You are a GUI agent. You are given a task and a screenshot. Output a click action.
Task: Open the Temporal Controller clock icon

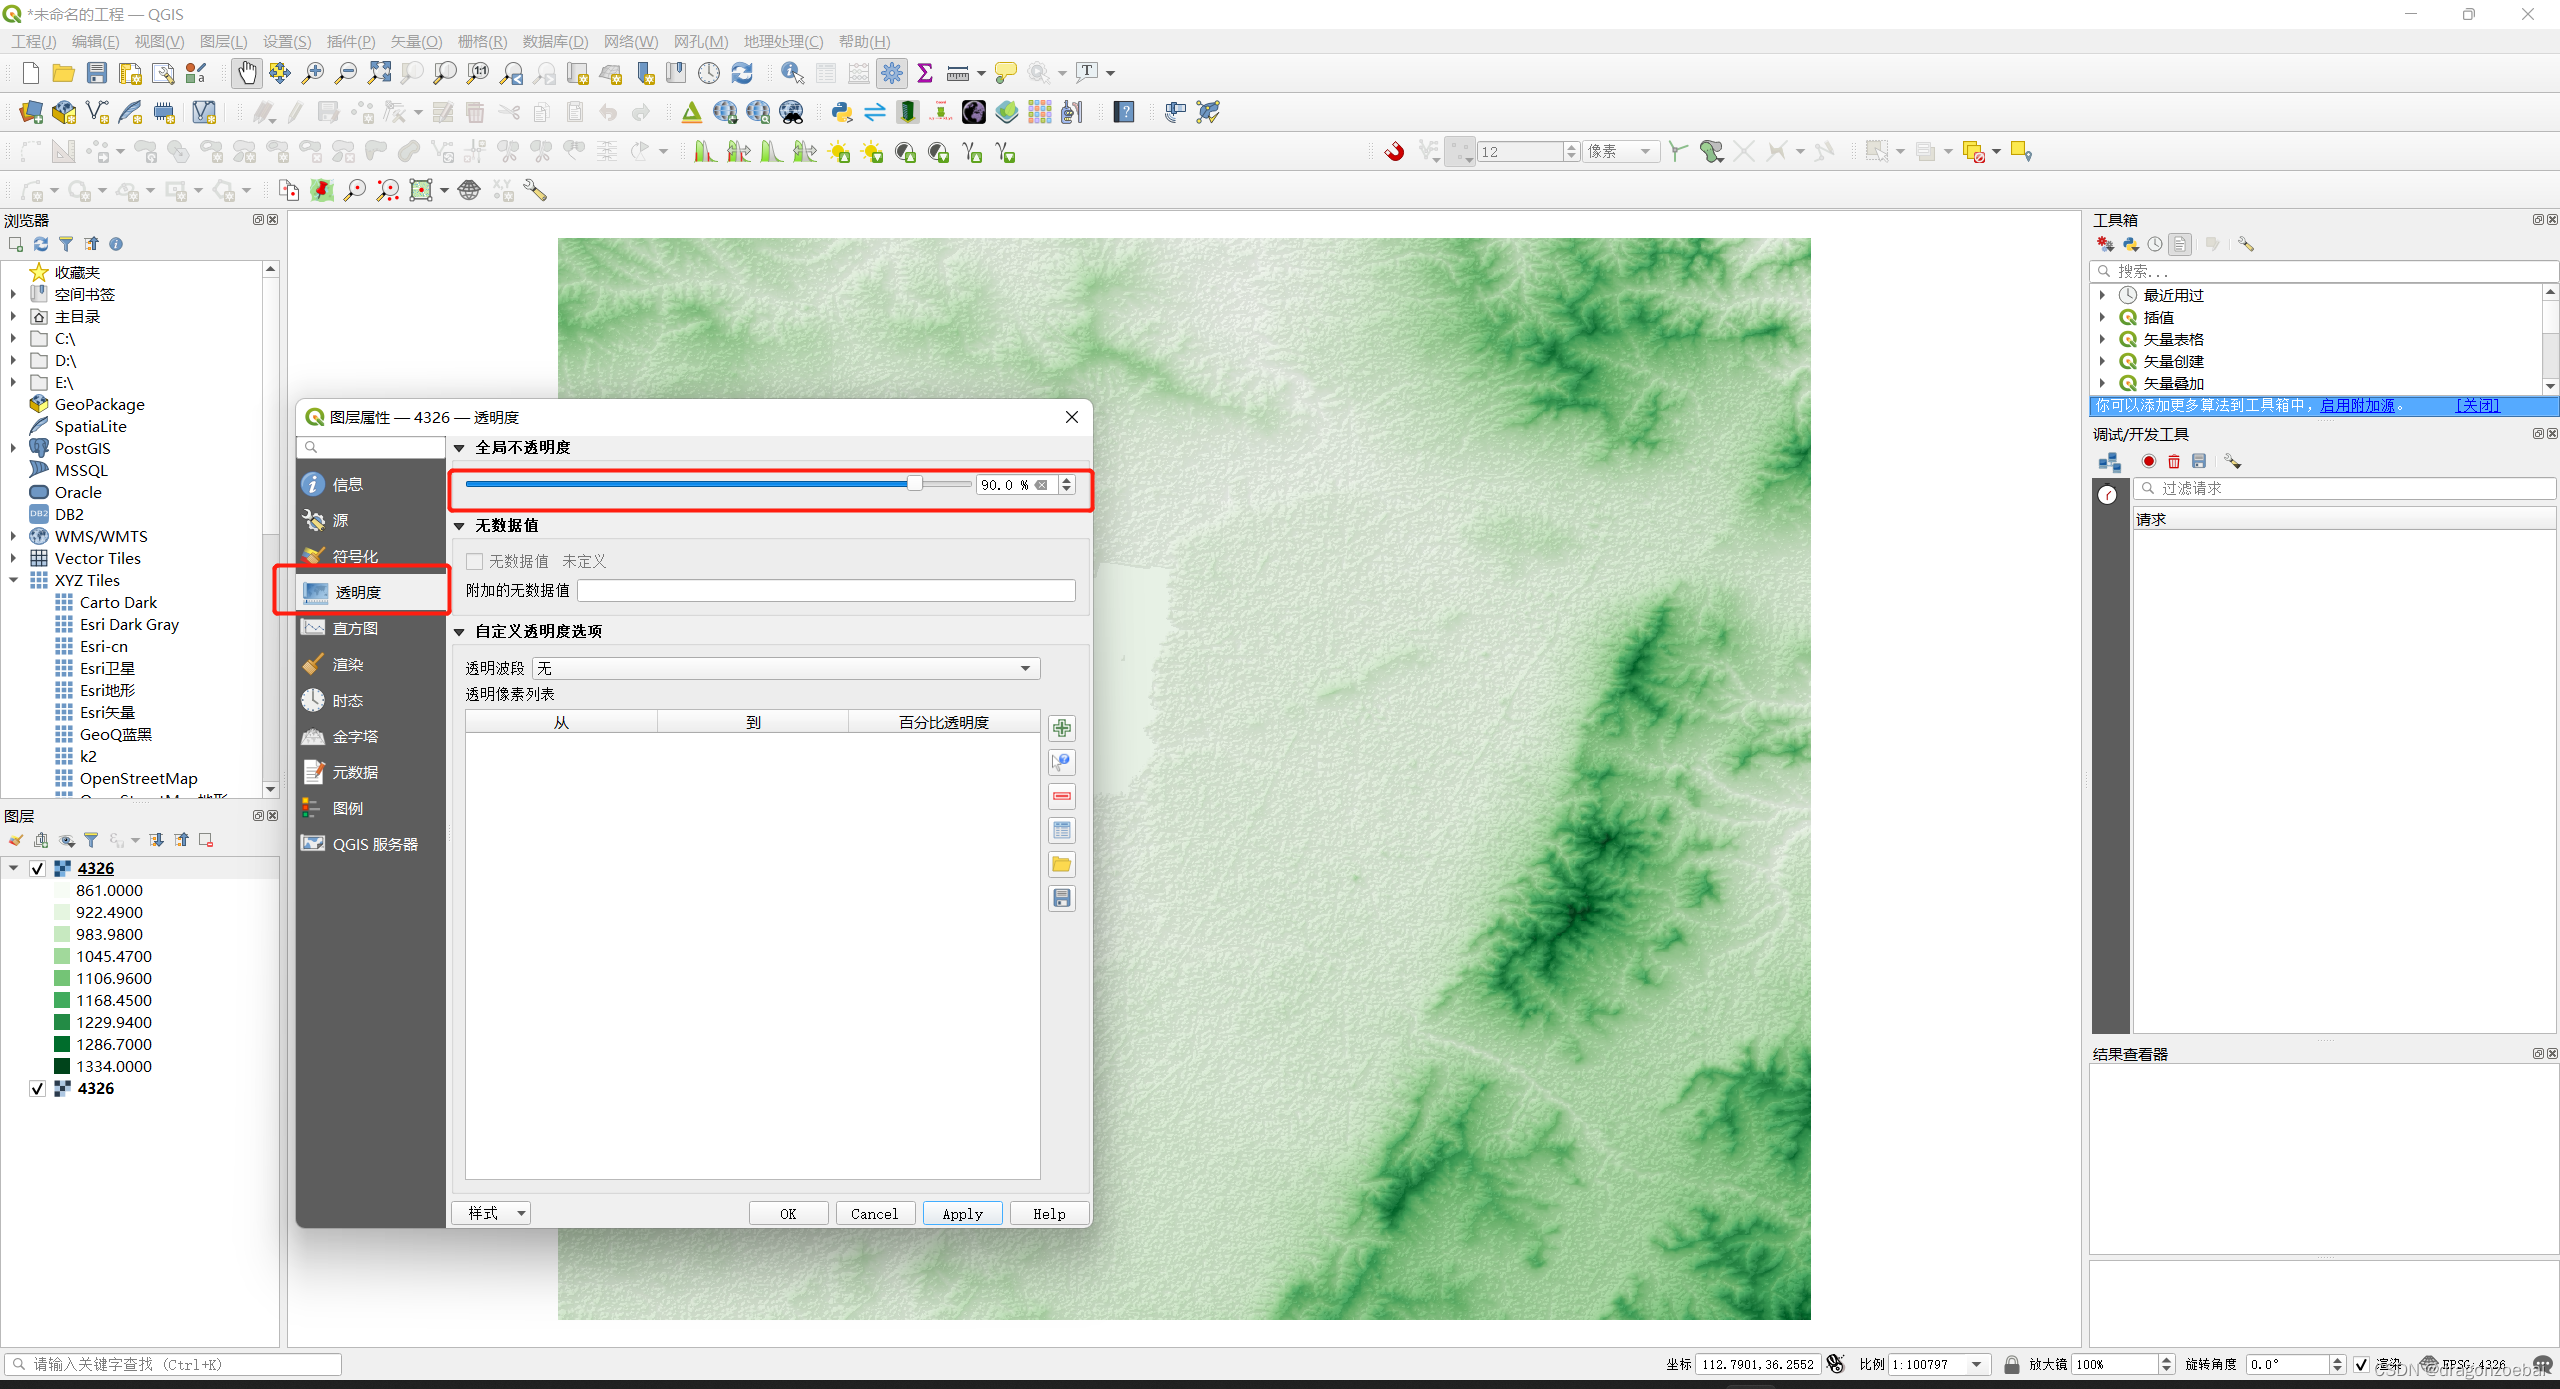point(709,72)
